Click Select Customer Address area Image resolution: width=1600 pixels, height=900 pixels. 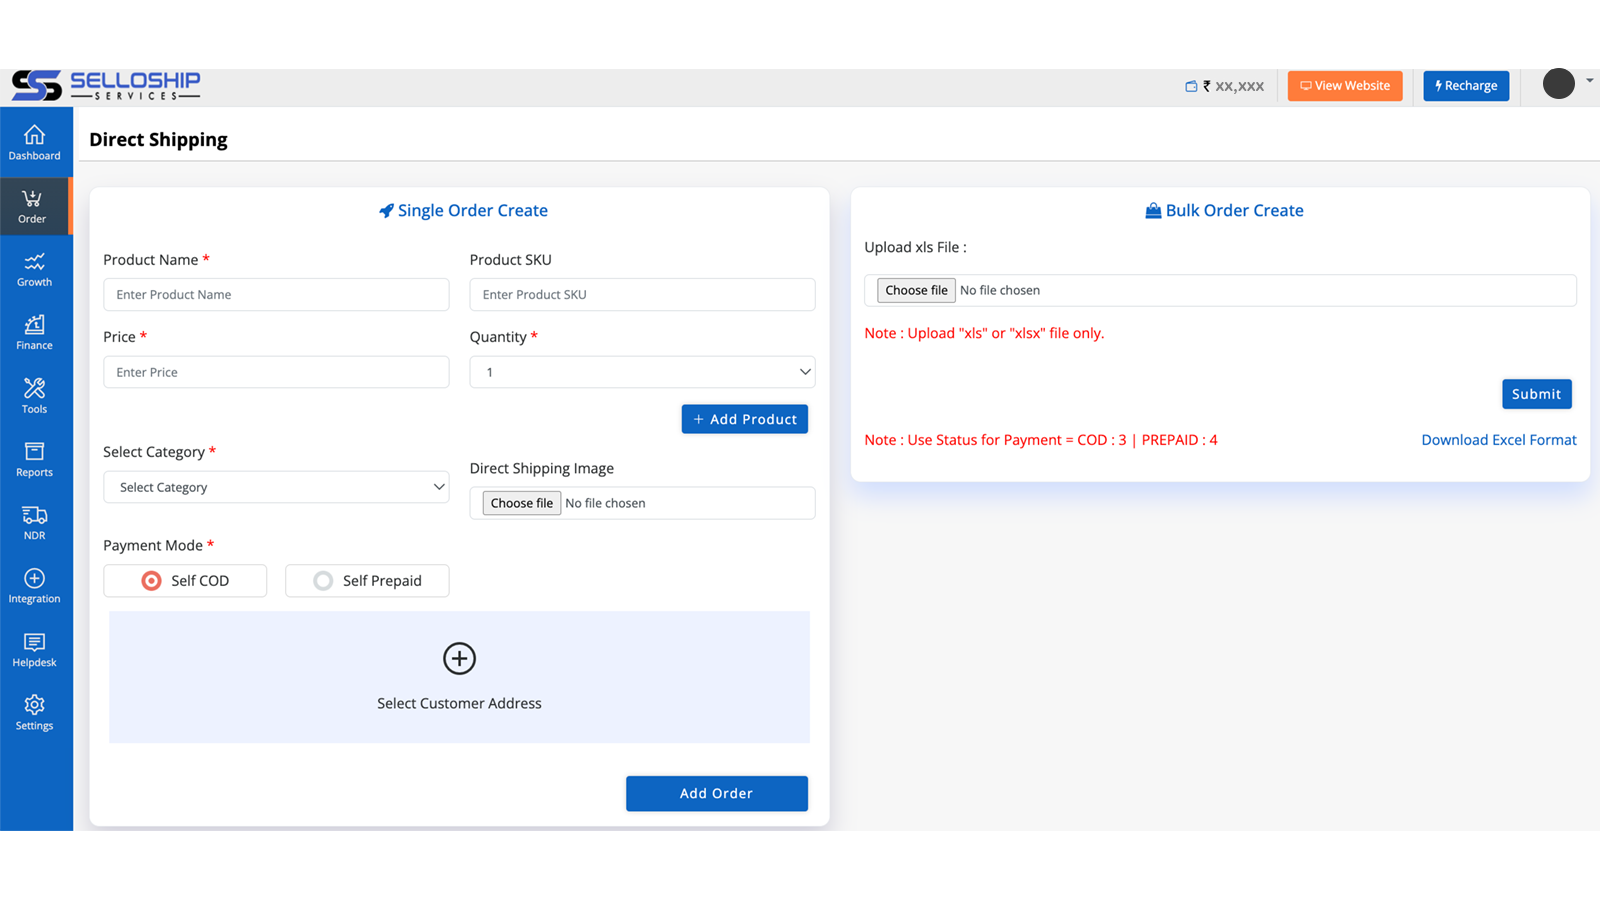459,678
